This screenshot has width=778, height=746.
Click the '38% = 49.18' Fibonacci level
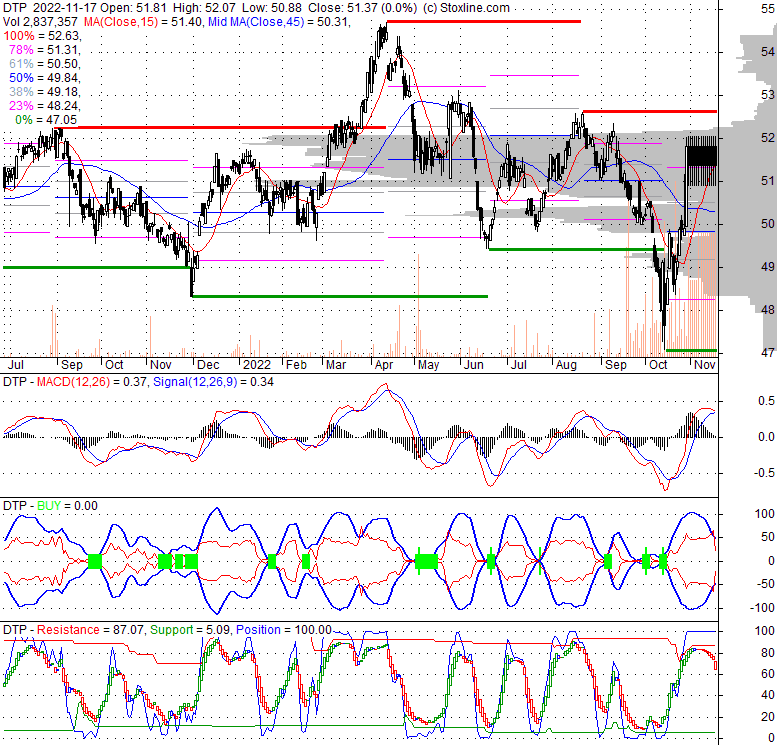(45, 92)
